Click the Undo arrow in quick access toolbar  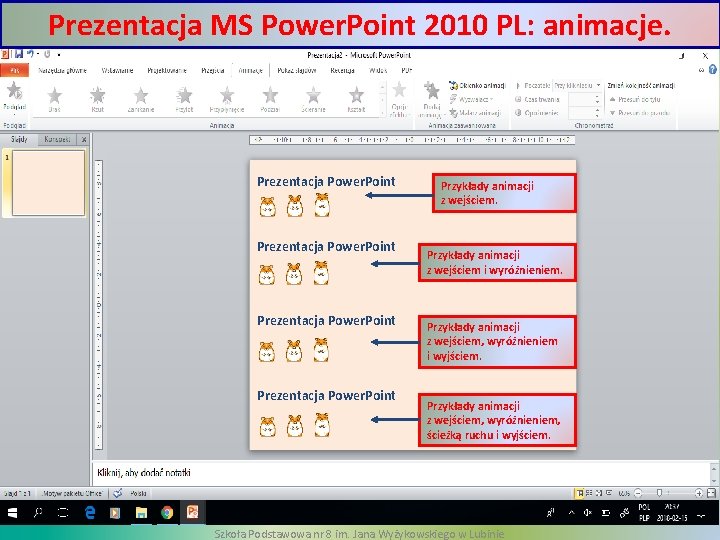tap(30, 54)
